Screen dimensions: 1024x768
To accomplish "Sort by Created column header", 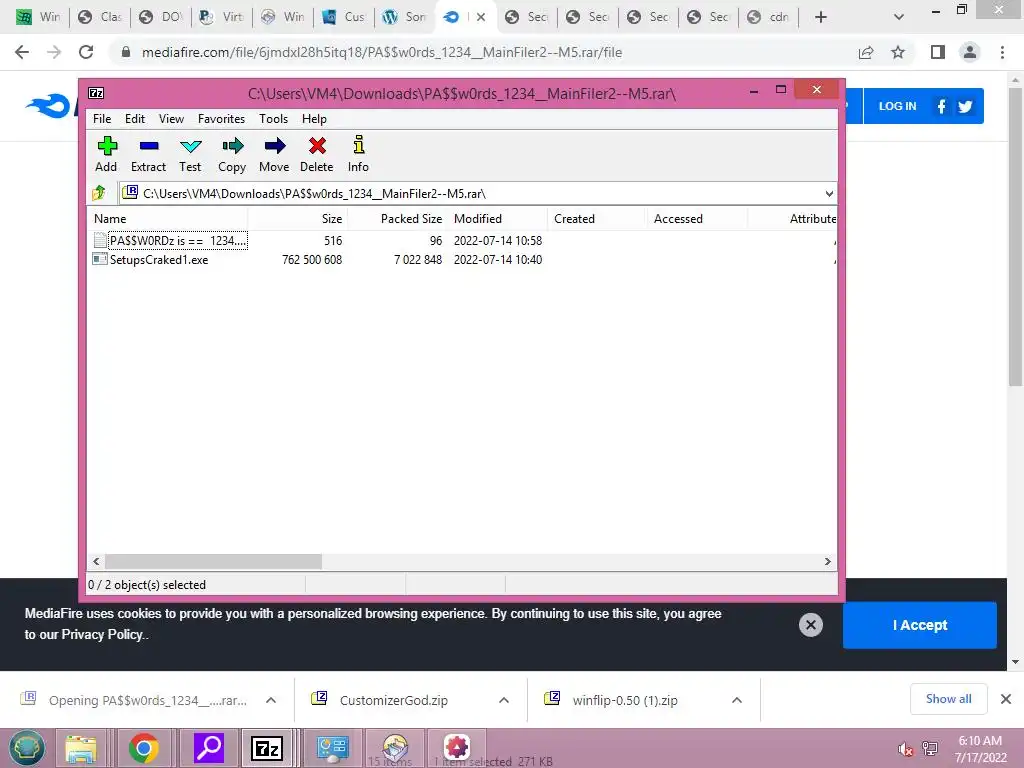I will (x=596, y=219).
